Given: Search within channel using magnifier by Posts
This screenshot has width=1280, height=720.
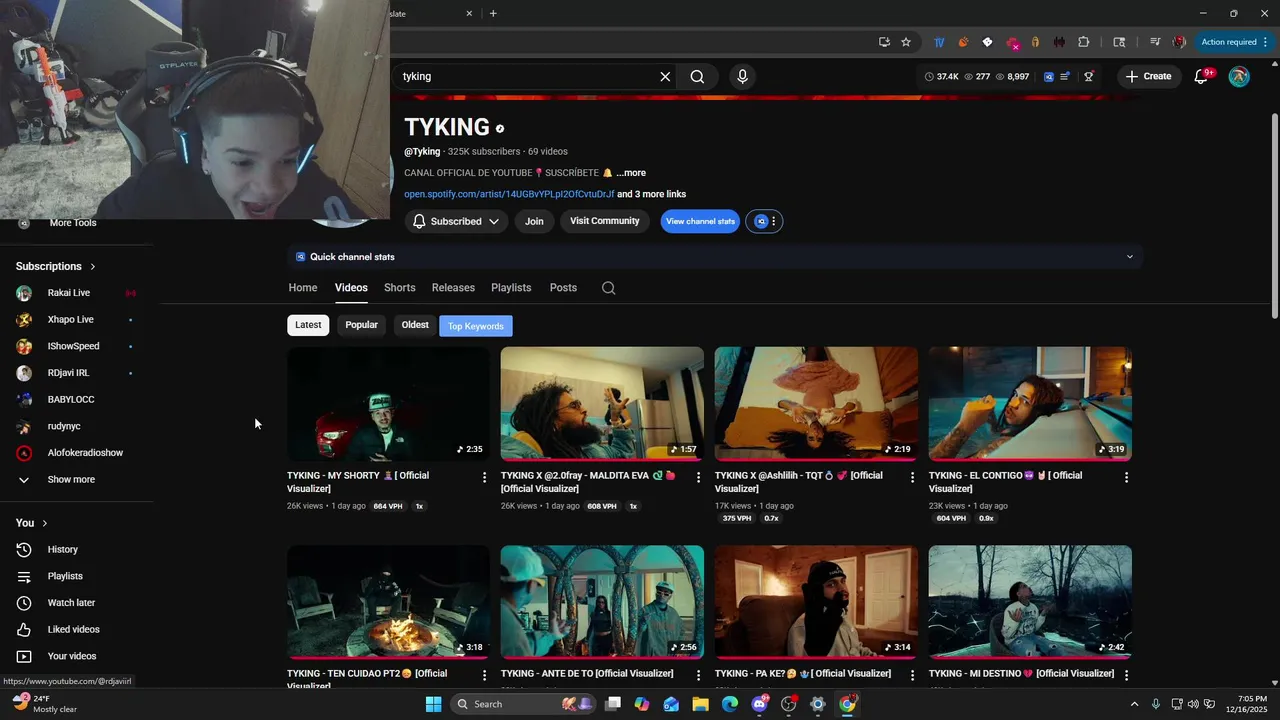Looking at the screenshot, I should click(x=608, y=288).
